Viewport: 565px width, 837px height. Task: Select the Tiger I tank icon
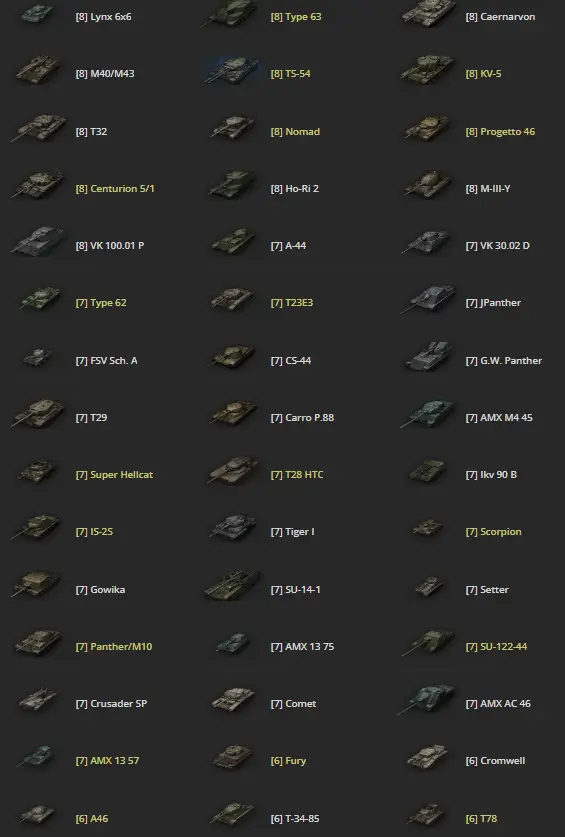click(233, 527)
